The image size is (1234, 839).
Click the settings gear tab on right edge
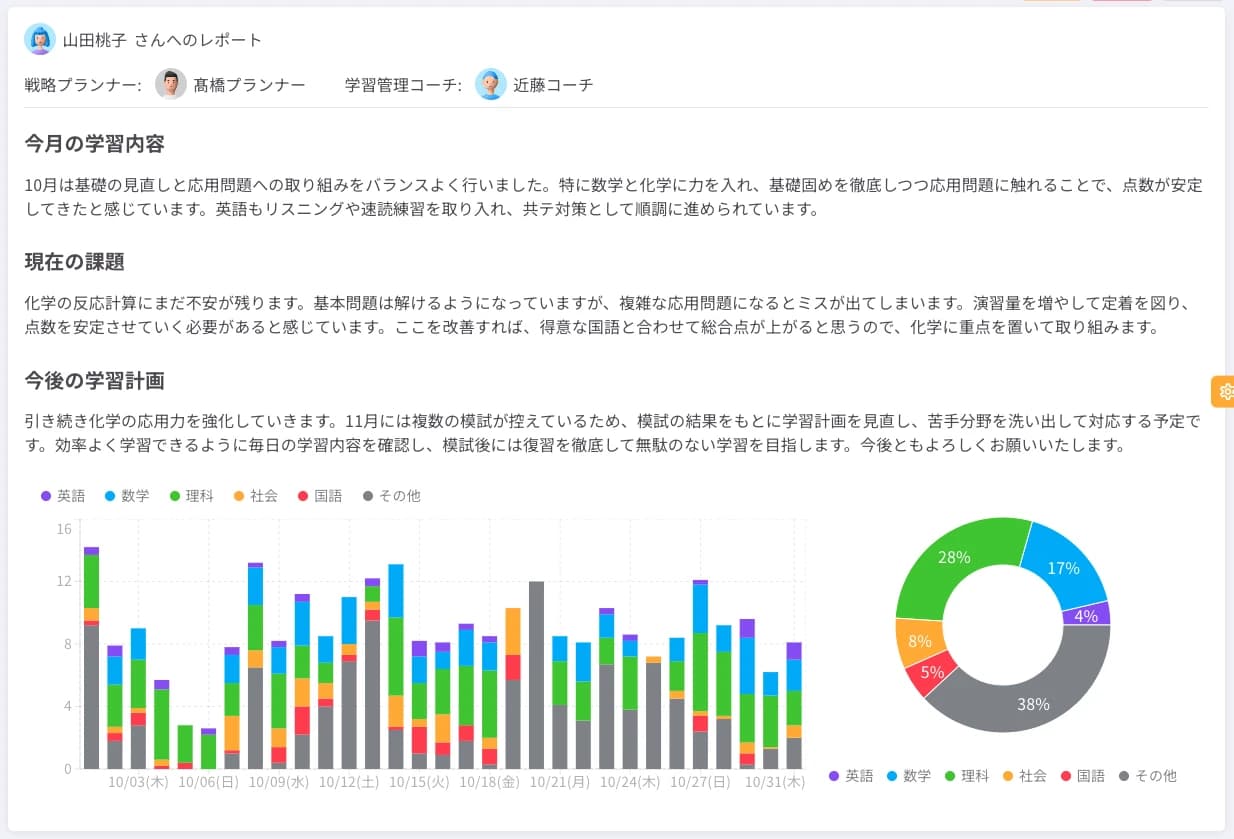1223,391
